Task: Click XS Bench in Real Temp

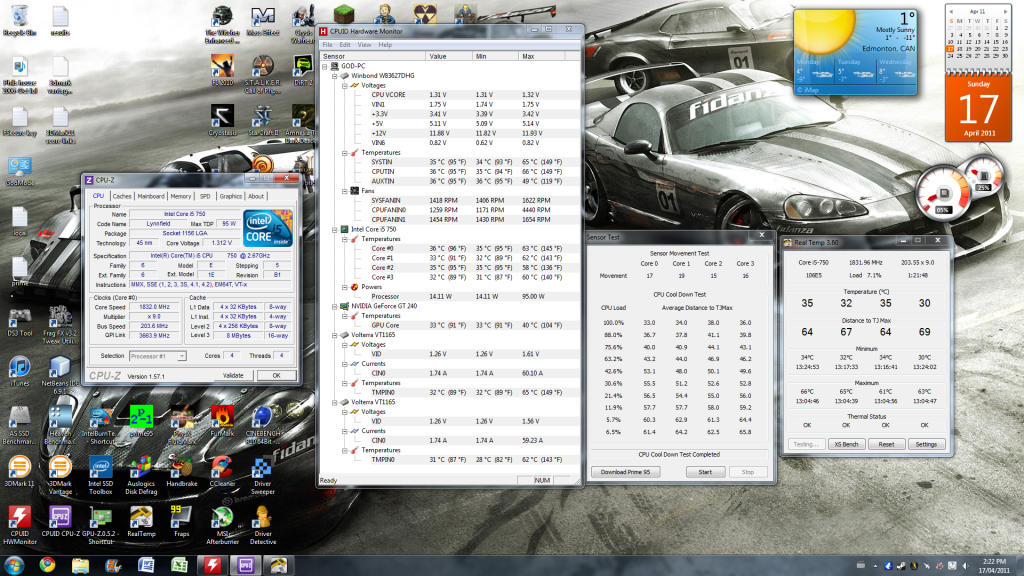Action: [846, 444]
